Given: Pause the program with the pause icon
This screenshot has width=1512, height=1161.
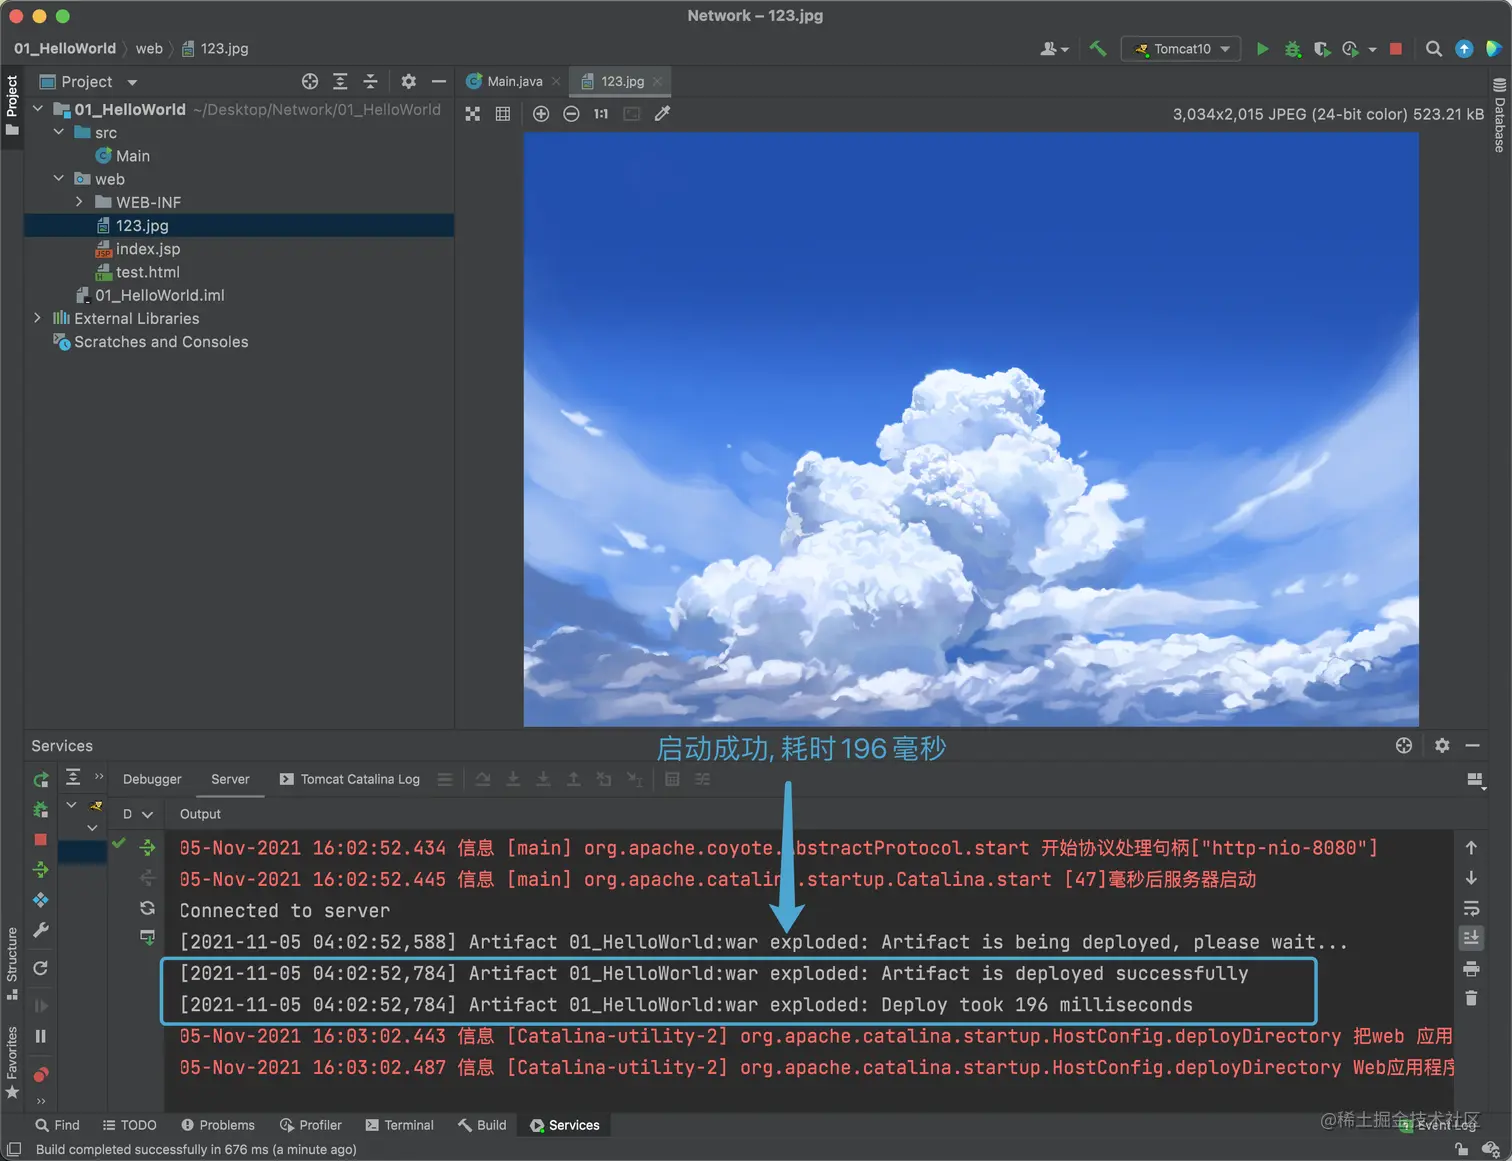Looking at the screenshot, I should point(41,1036).
